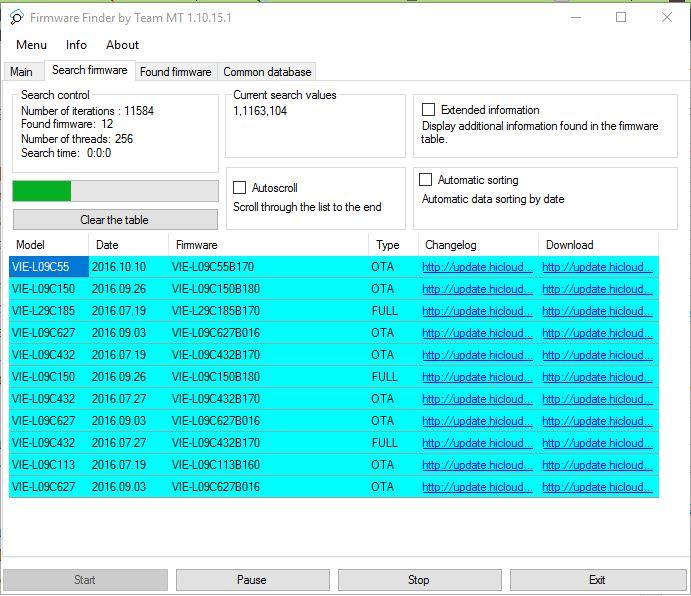
Task: Open download link for VIE-L09C55B170
Action: 597,267
